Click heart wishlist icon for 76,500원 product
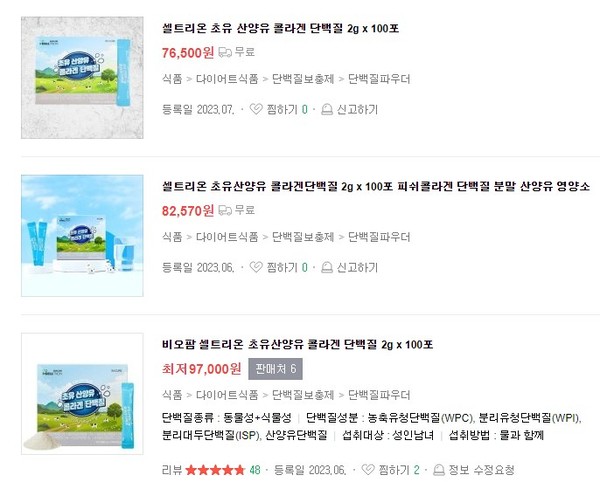Viewport: 600px width, 482px height. point(256,109)
